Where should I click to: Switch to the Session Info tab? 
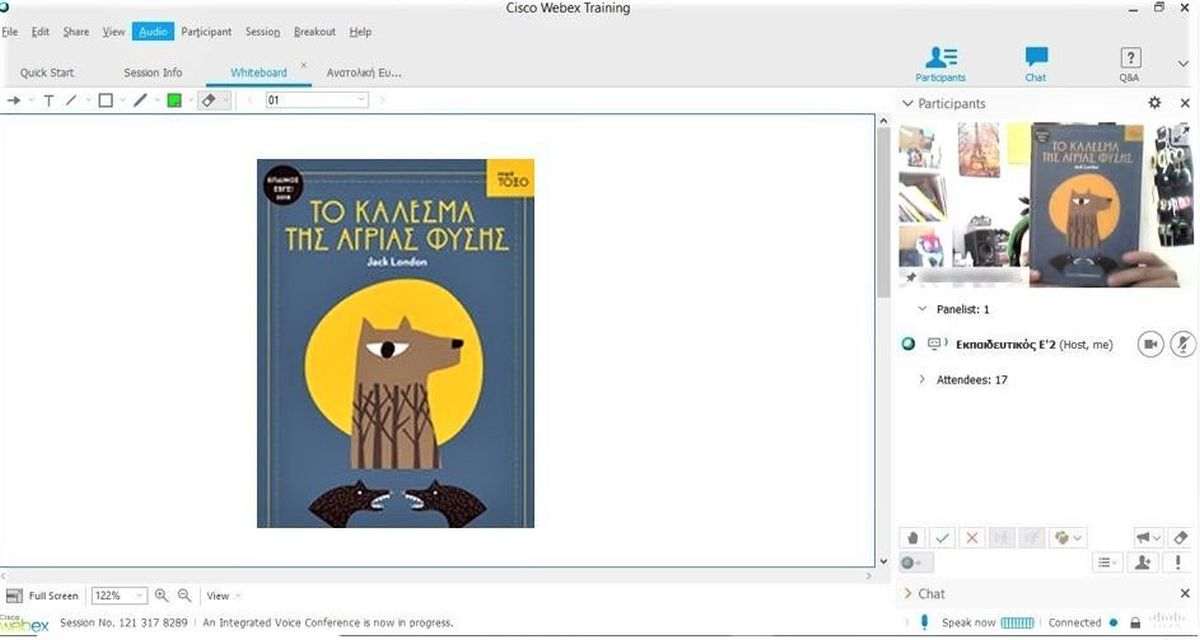point(153,73)
